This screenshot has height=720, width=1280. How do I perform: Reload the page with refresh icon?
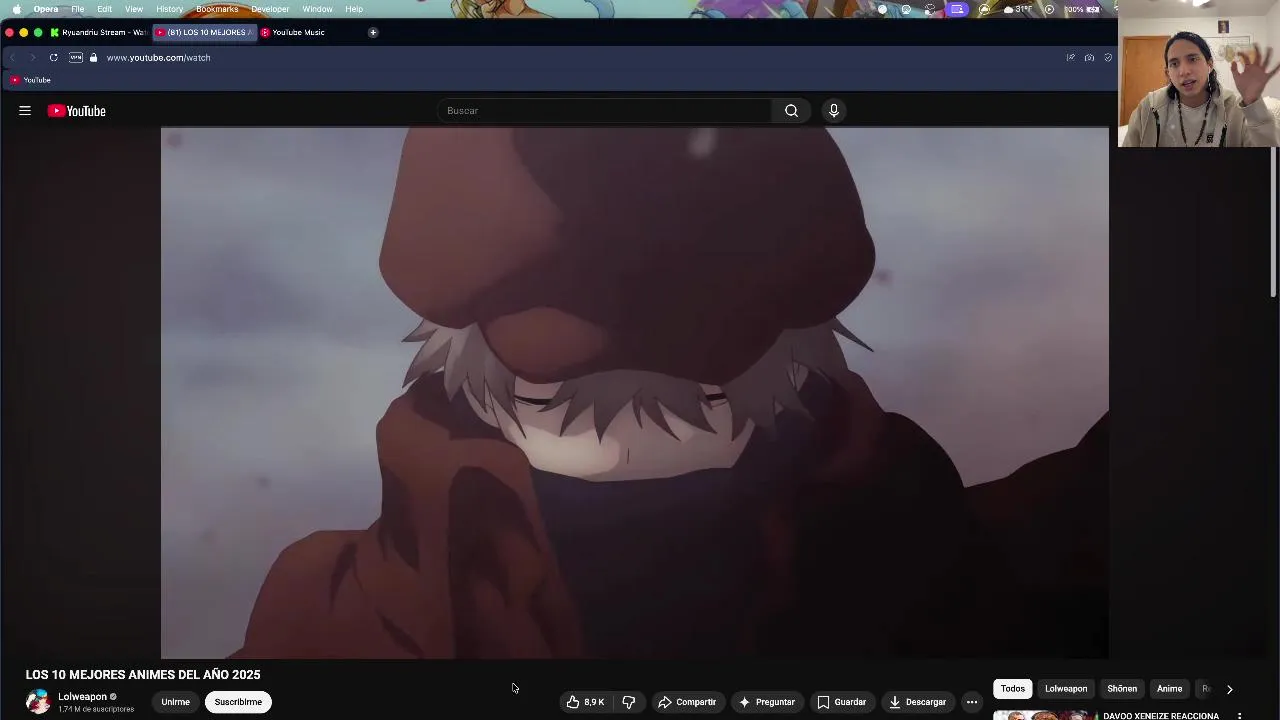pos(53,58)
